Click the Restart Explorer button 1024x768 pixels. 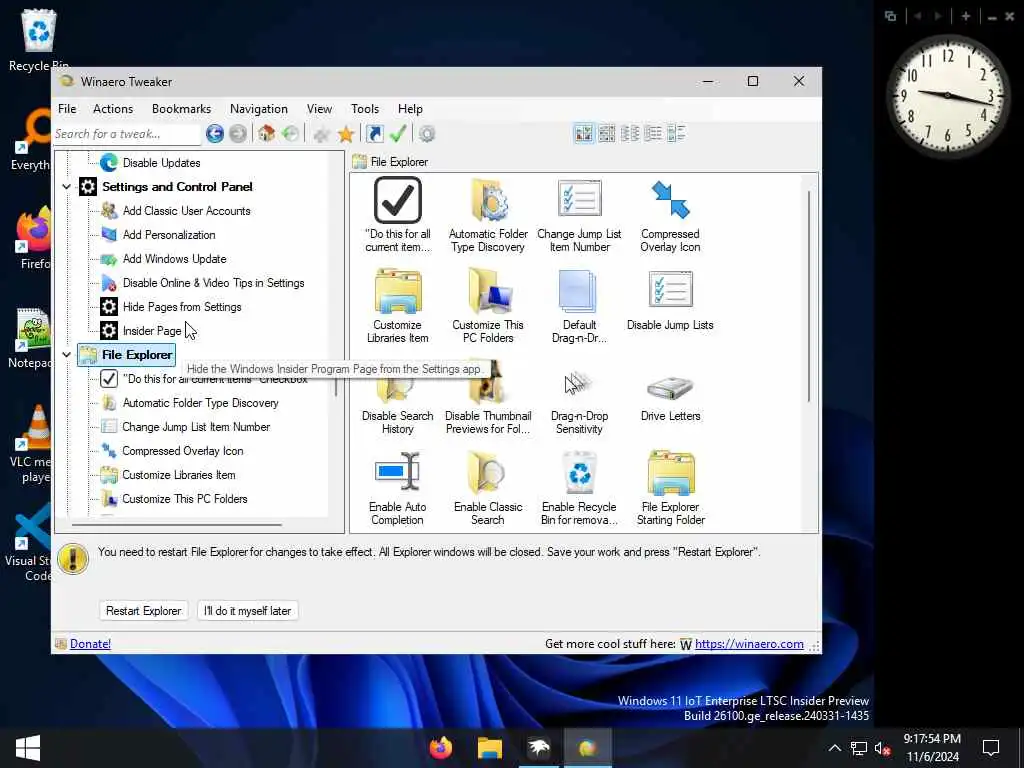click(144, 611)
